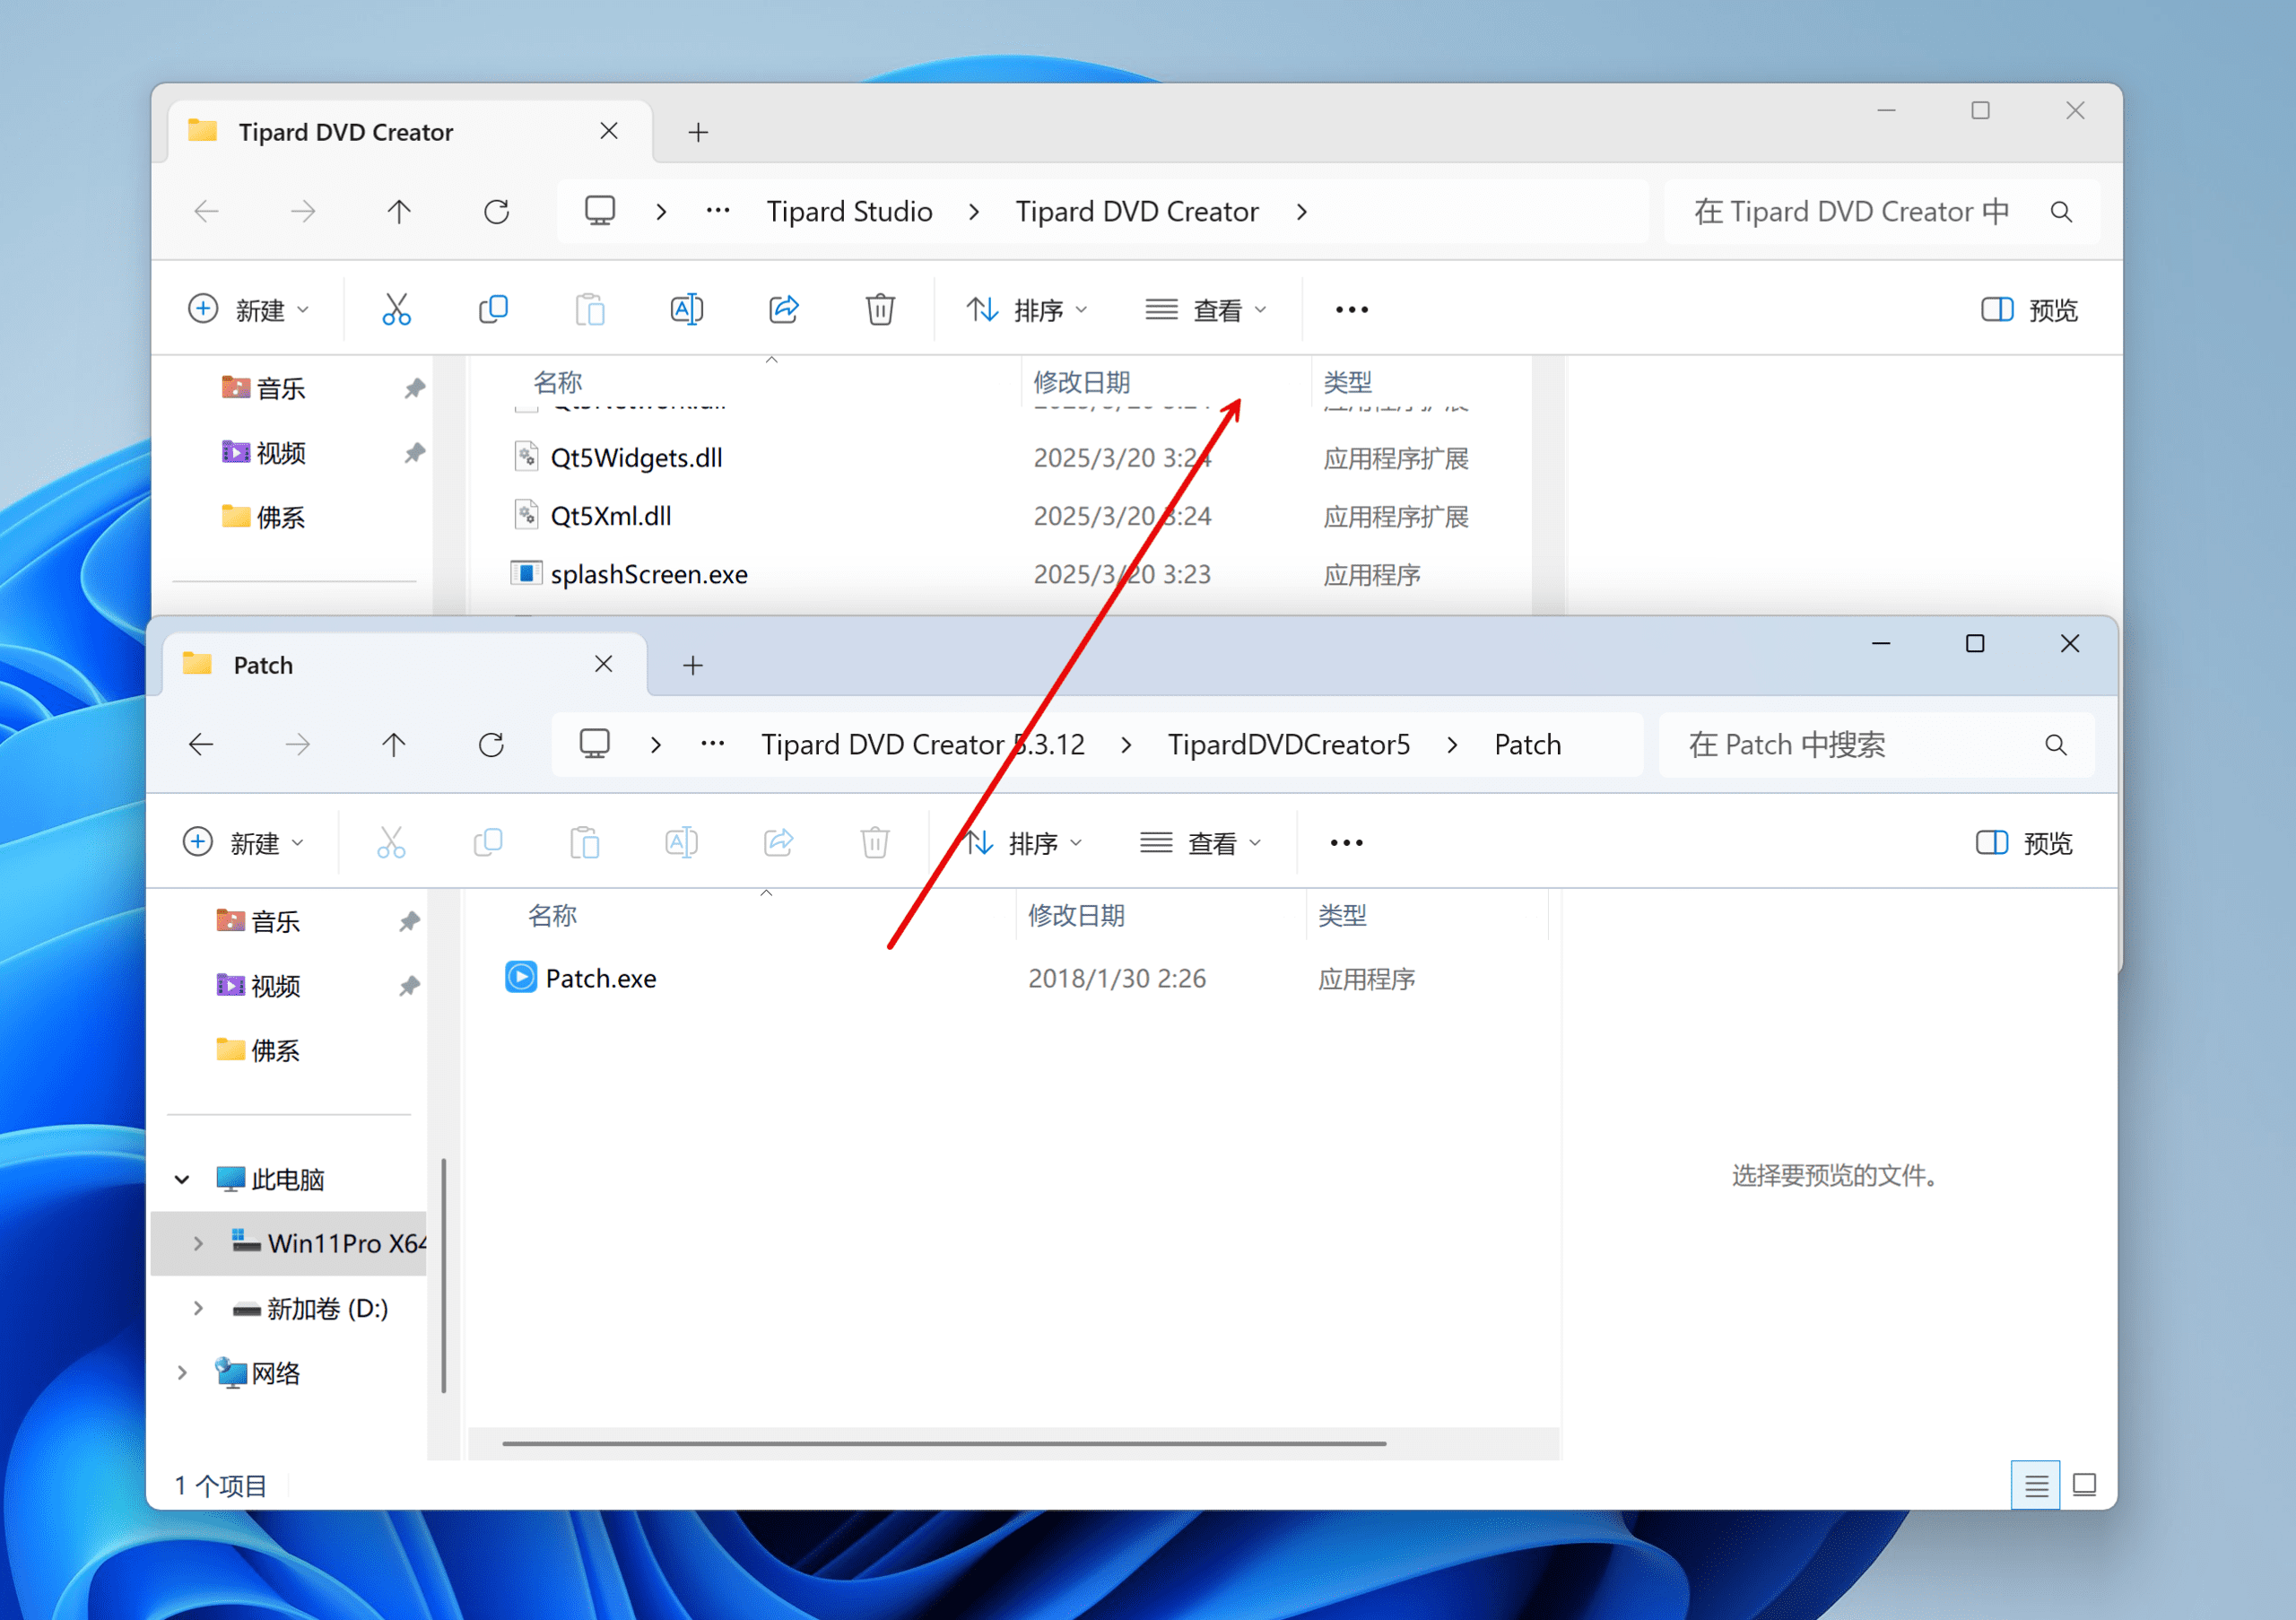Click the Copy icon in Tipard DVD Creator window
This screenshot has width=2296, height=1620.
[x=493, y=310]
